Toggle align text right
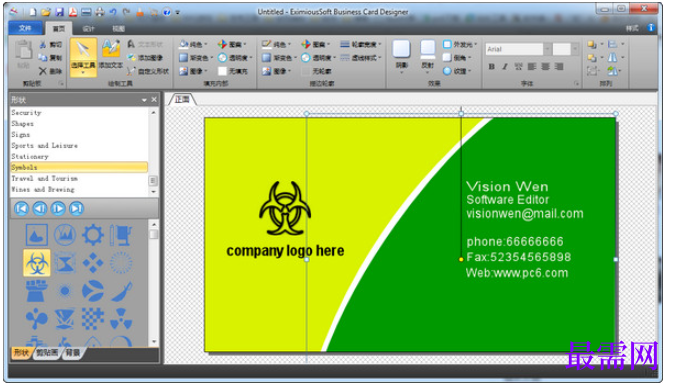 click(x=559, y=67)
